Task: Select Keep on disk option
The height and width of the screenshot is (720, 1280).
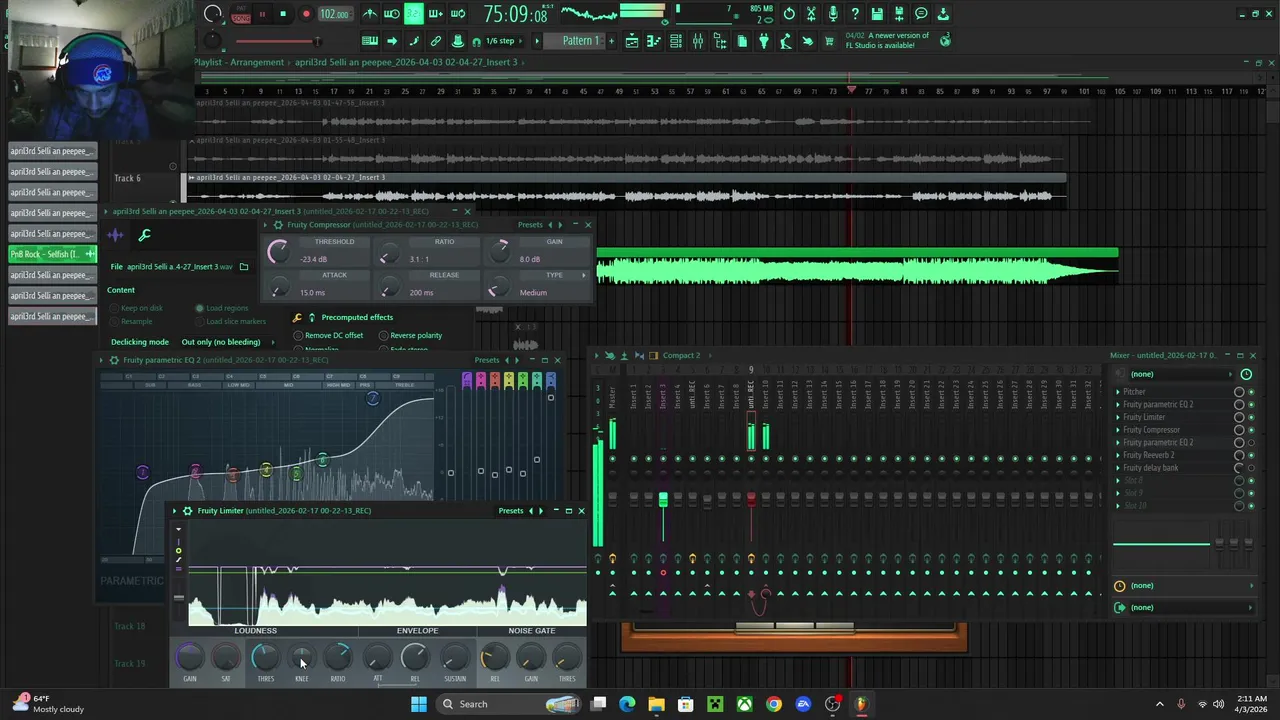Action: click(x=138, y=308)
